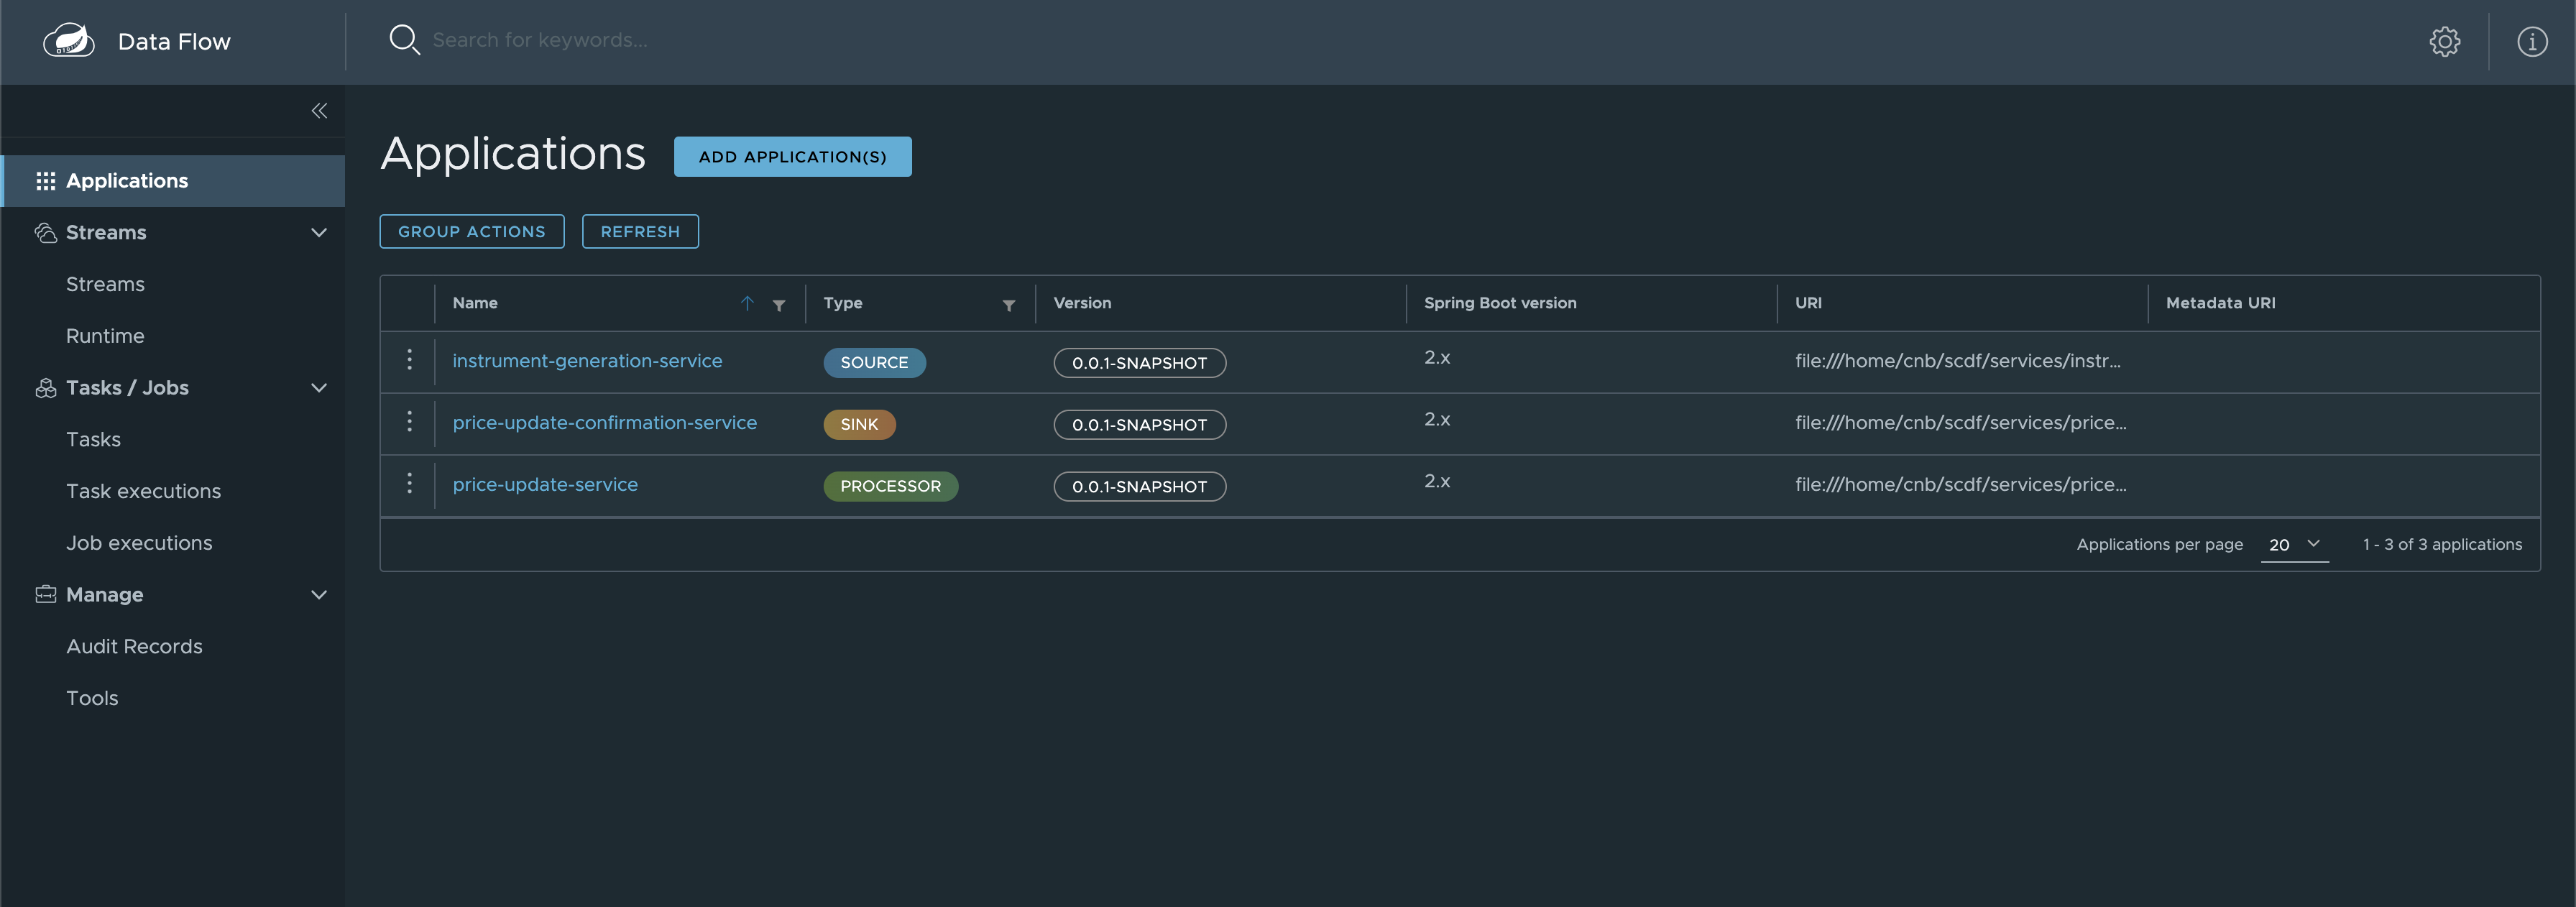Screen dimensions: 2576x907
Task: Open actions menu for price-update-confirmation-service row
Action: pos(409,422)
